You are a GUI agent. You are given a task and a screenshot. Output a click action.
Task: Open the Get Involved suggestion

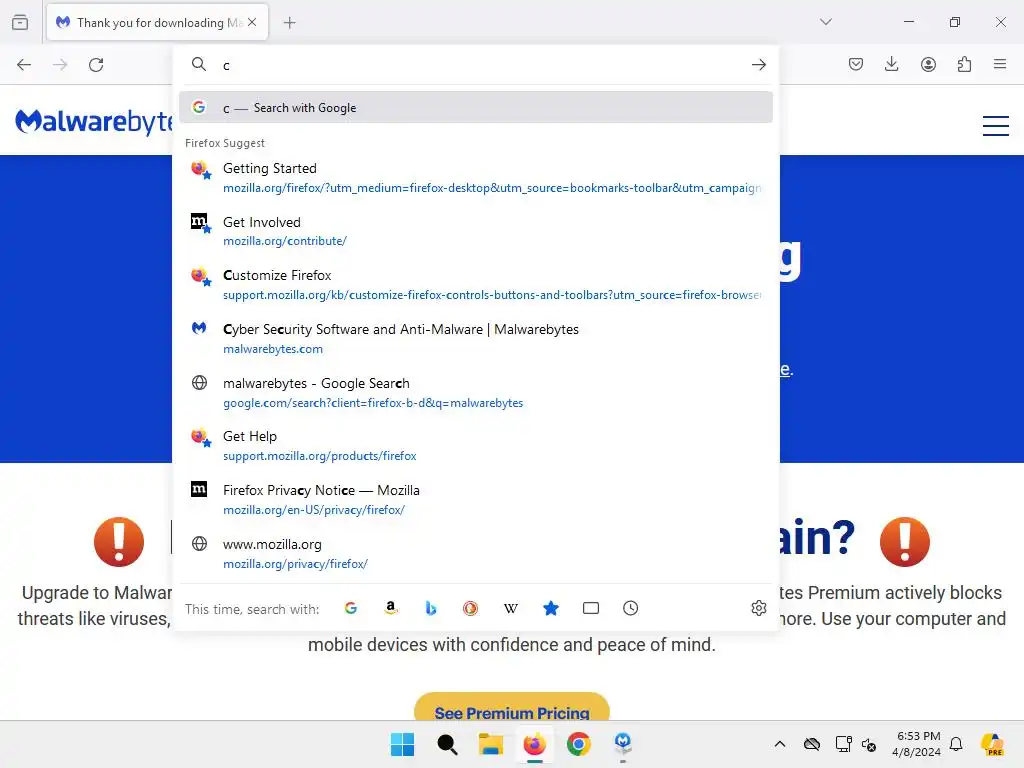[475, 231]
